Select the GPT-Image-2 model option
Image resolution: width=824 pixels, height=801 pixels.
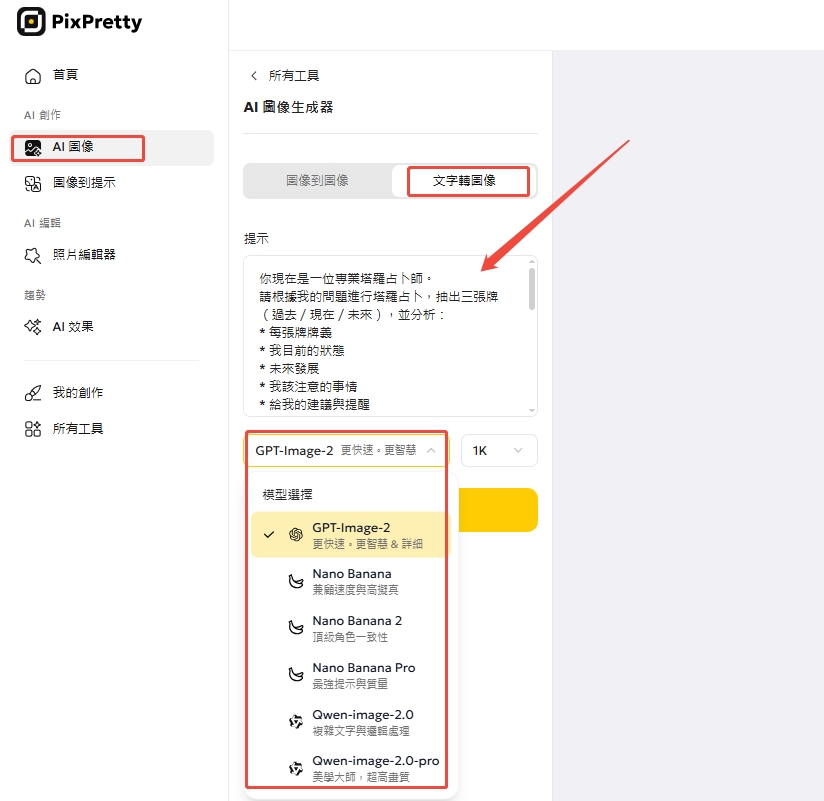[351, 535]
